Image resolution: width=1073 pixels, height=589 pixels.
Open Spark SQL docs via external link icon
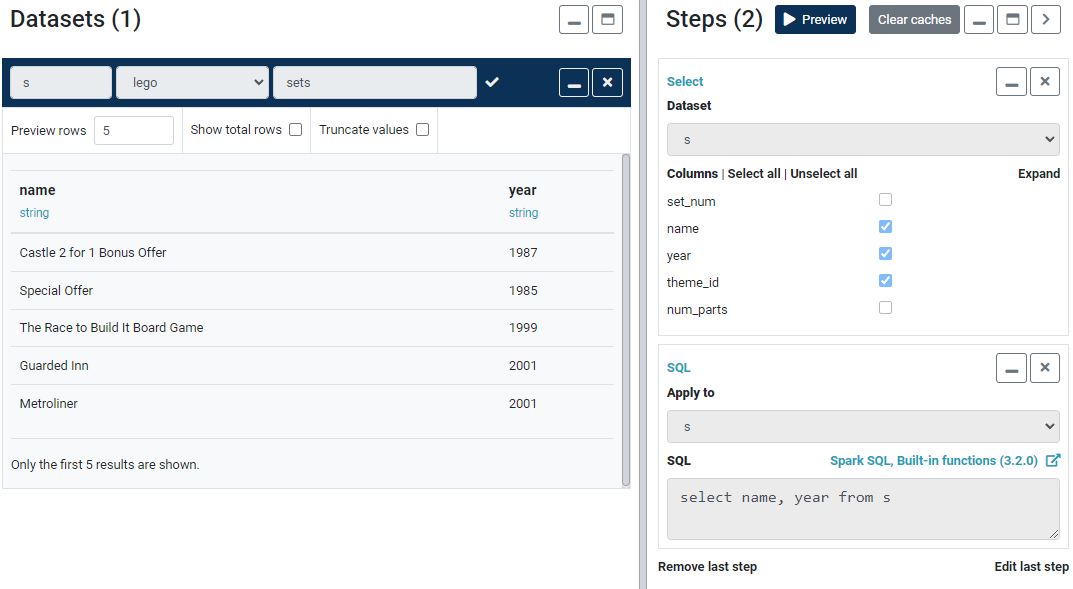pos(1054,460)
